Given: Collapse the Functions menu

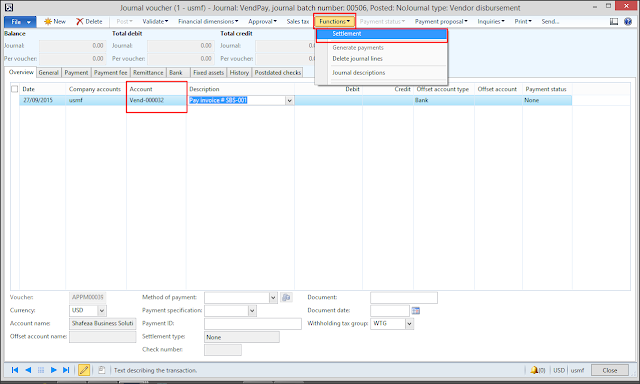Looking at the screenshot, I should coord(334,22).
